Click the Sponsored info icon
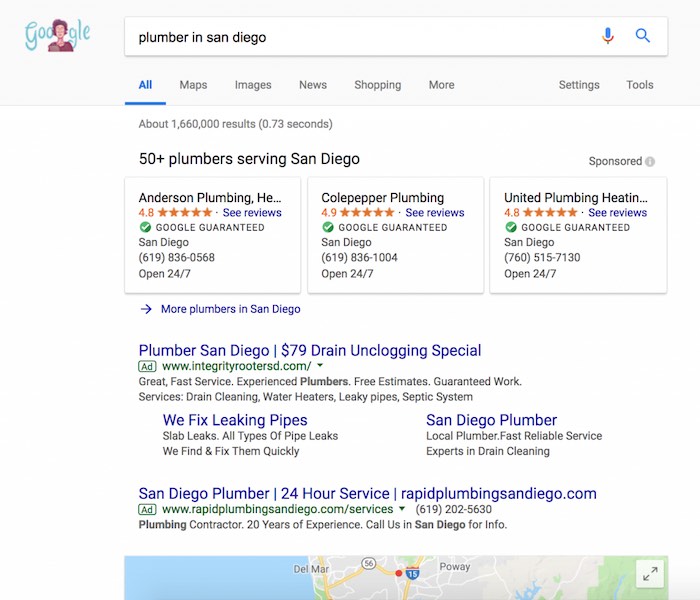Viewport: 700px width, 600px height. click(650, 162)
